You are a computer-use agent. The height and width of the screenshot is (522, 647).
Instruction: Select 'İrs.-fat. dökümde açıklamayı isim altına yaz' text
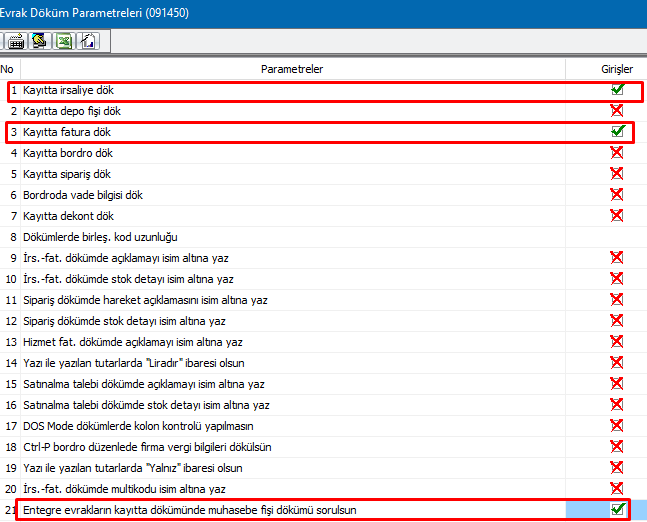point(126,258)
